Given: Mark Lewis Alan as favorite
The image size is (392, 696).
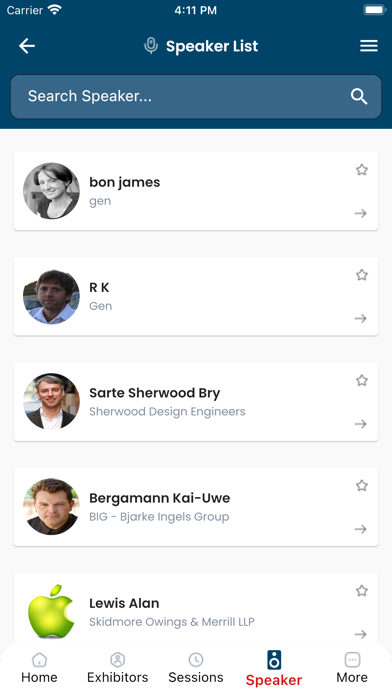Looking at the screenshot, I should tap(362, 590).
